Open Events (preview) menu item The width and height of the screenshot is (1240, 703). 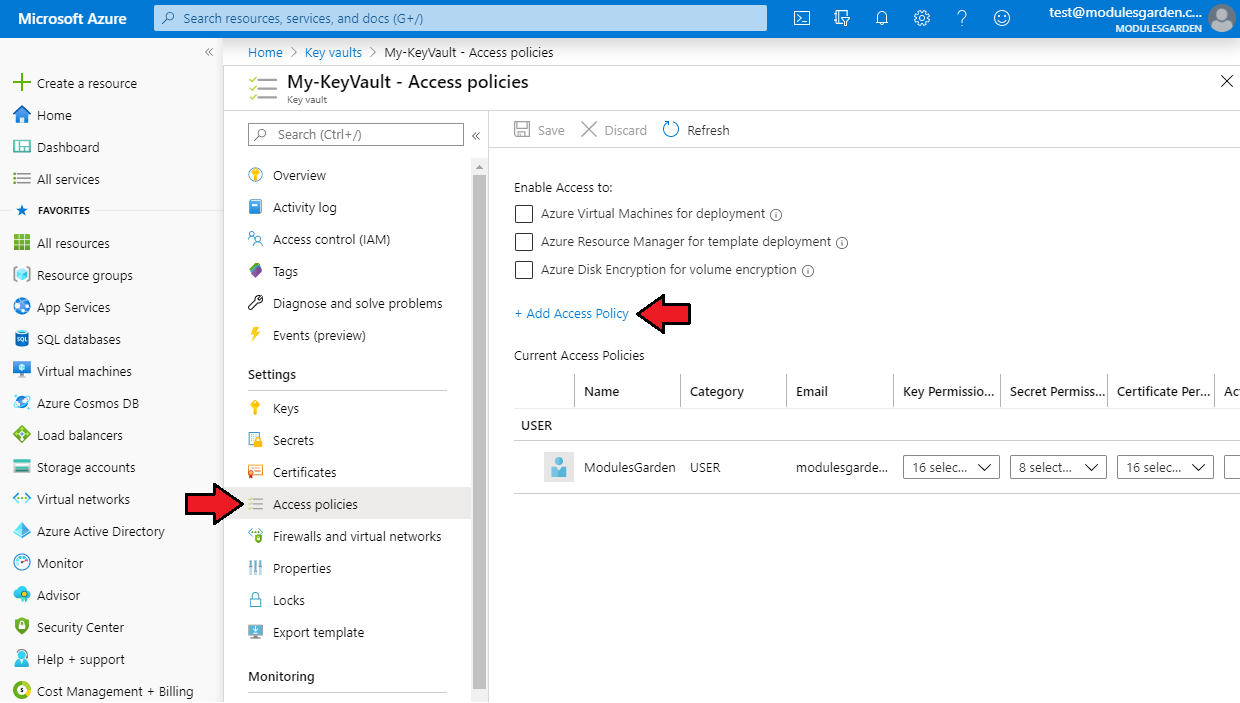tap(319, 335)
